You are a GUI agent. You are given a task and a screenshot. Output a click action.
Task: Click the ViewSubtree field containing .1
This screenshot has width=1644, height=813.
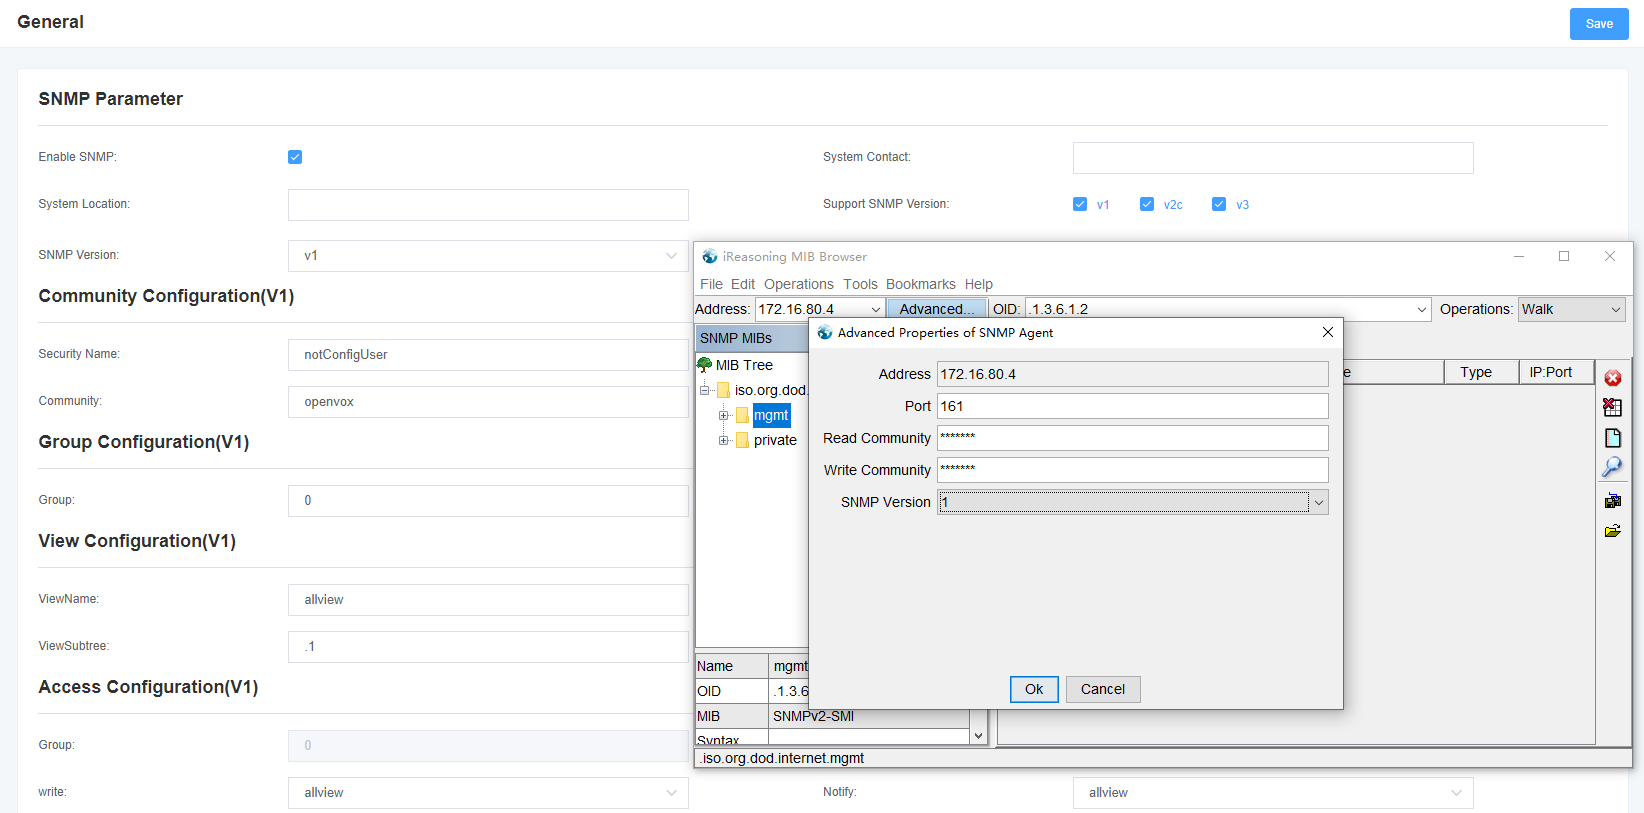(x=488, y=647)
